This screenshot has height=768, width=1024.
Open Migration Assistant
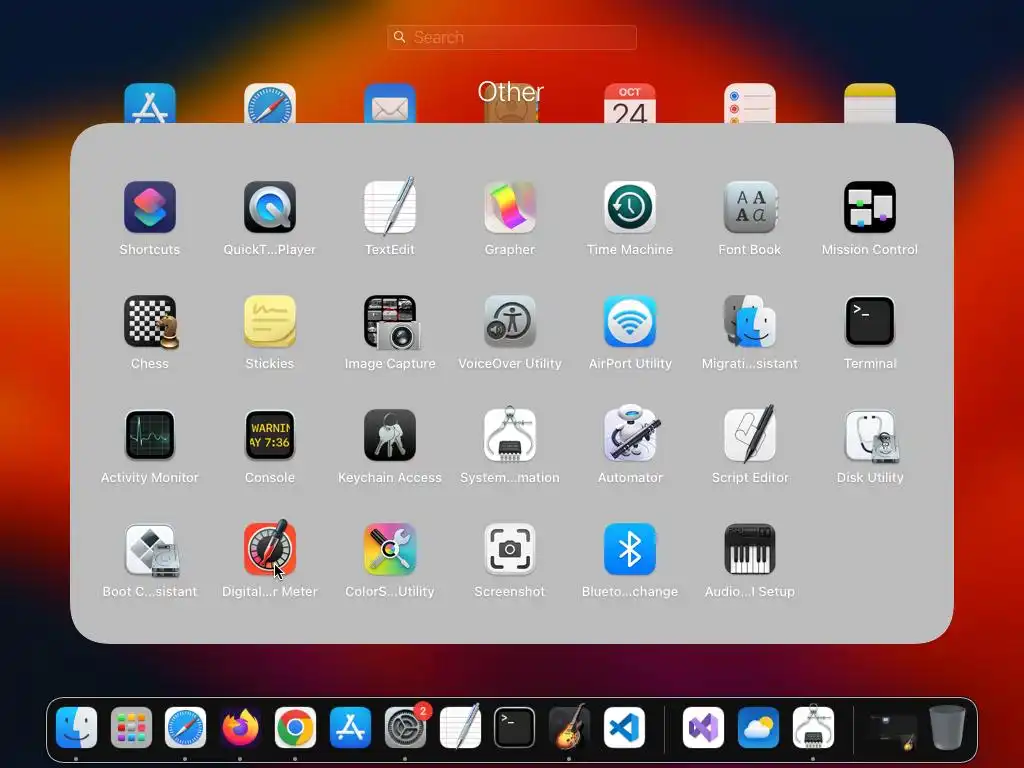click(750, 321)
